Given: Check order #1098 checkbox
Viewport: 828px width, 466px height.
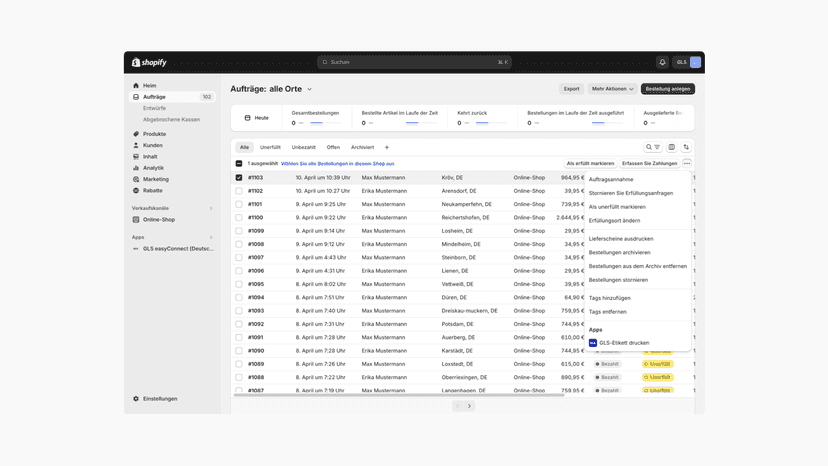Looking at the screenshot, I should click(x=239, y=244).
